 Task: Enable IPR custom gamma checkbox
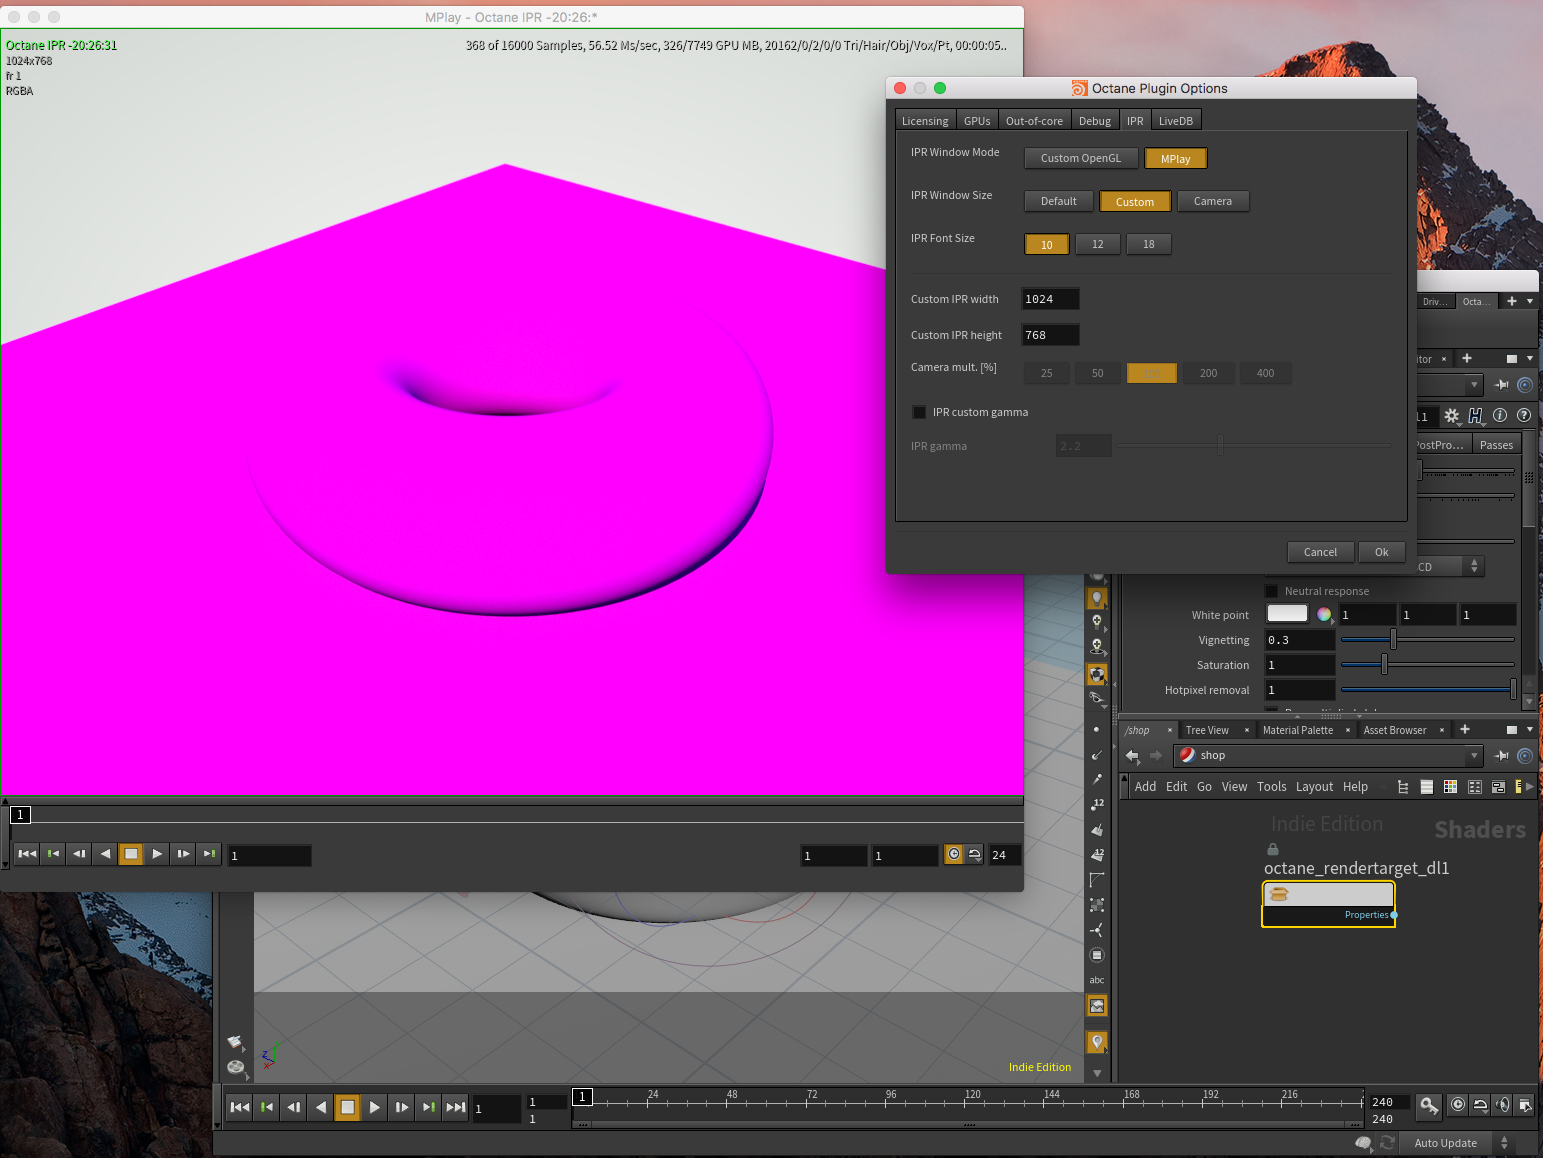pyautogui.click(x=919, y=412)
